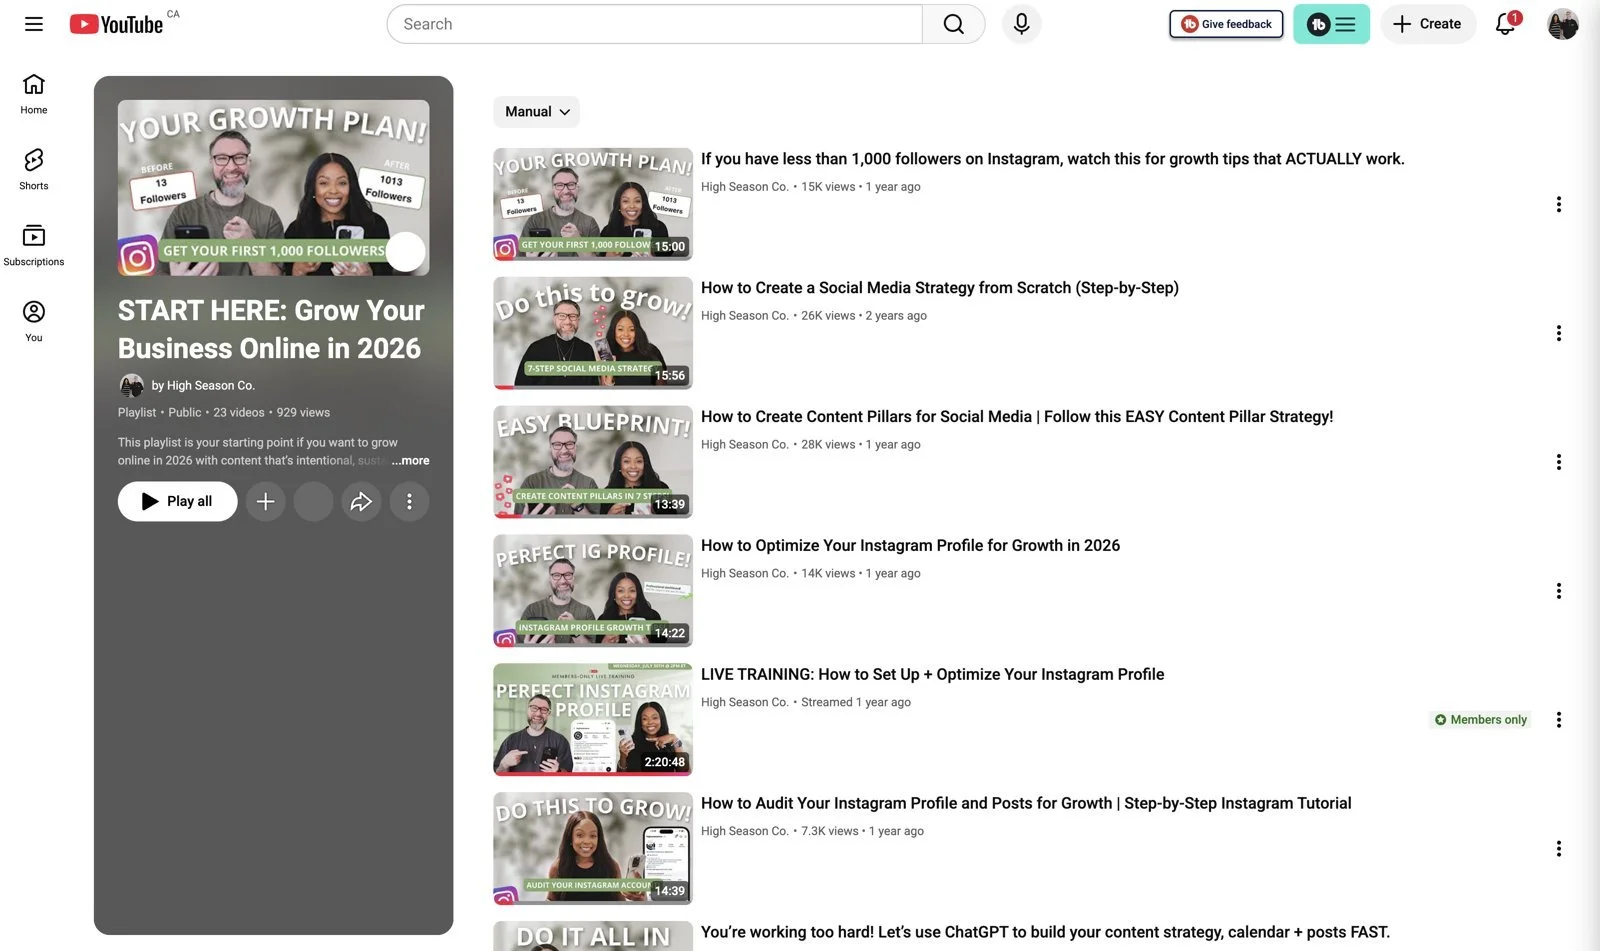Open the You tab in sidebar
Screen dimensions: 1600x951
point(34,320)
